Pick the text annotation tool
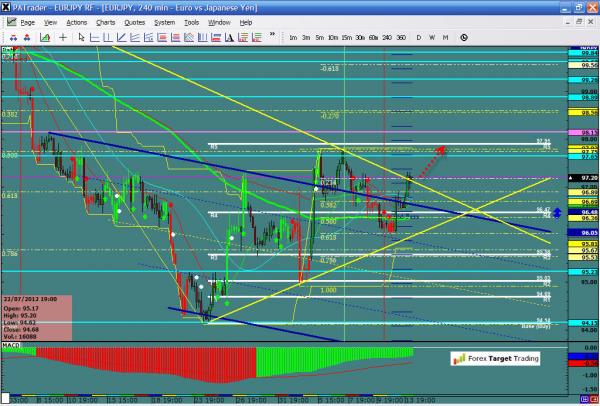This screenshot has height=406, width=600. (229, 37)
